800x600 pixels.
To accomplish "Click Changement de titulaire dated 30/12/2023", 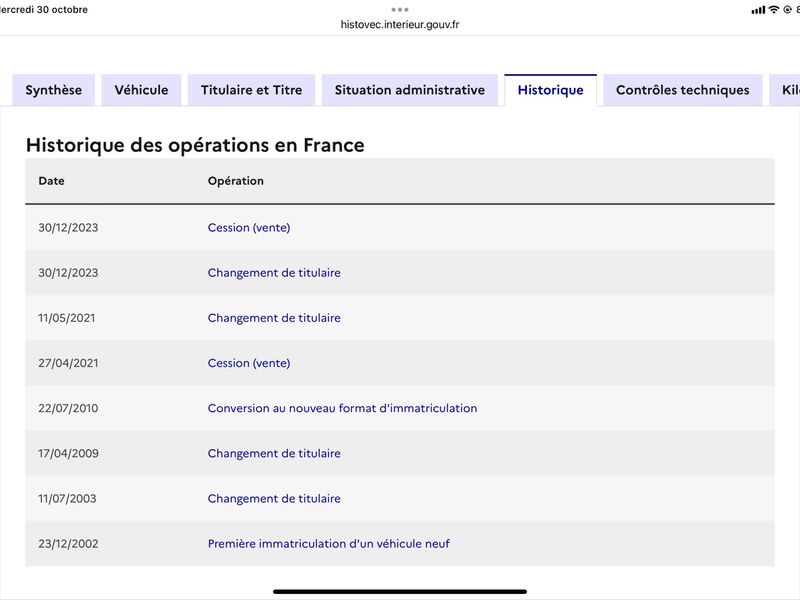I will point(274,273).
